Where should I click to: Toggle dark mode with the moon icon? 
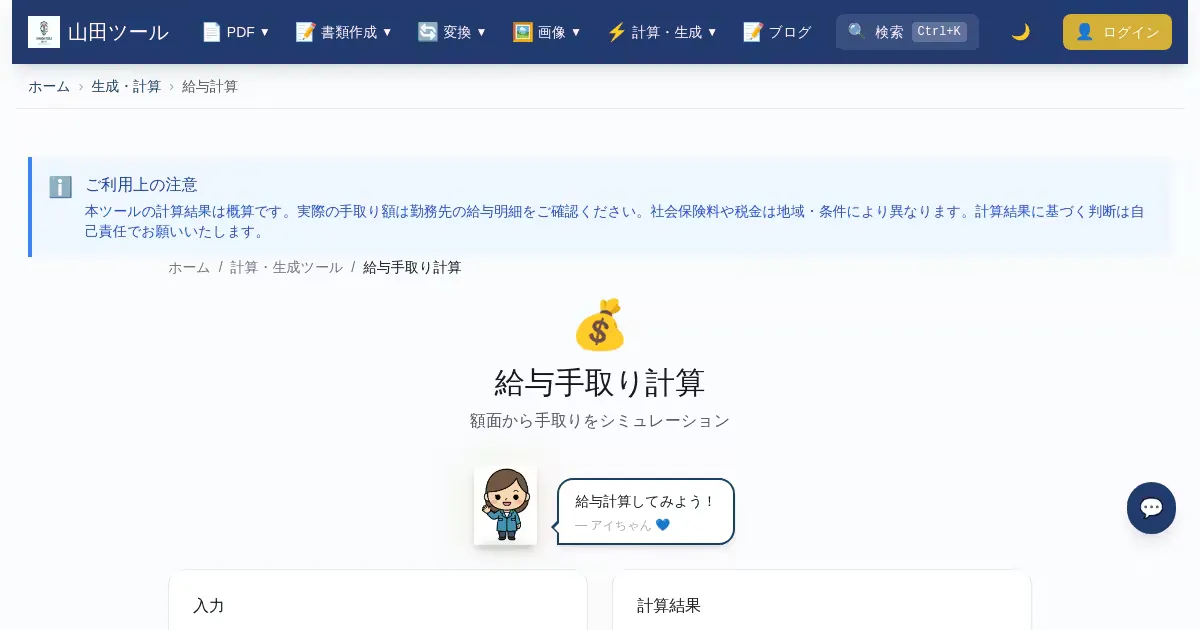tap(1020, 32)
